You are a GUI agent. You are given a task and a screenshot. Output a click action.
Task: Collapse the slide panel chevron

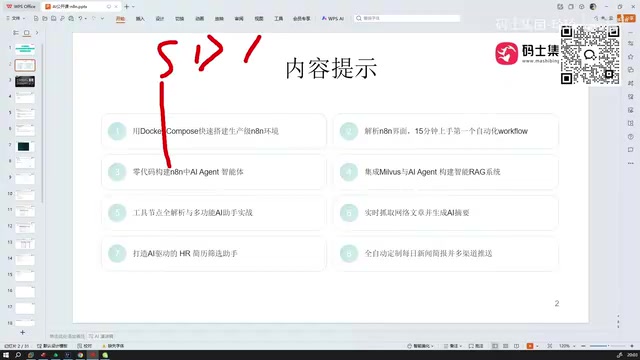37,33
